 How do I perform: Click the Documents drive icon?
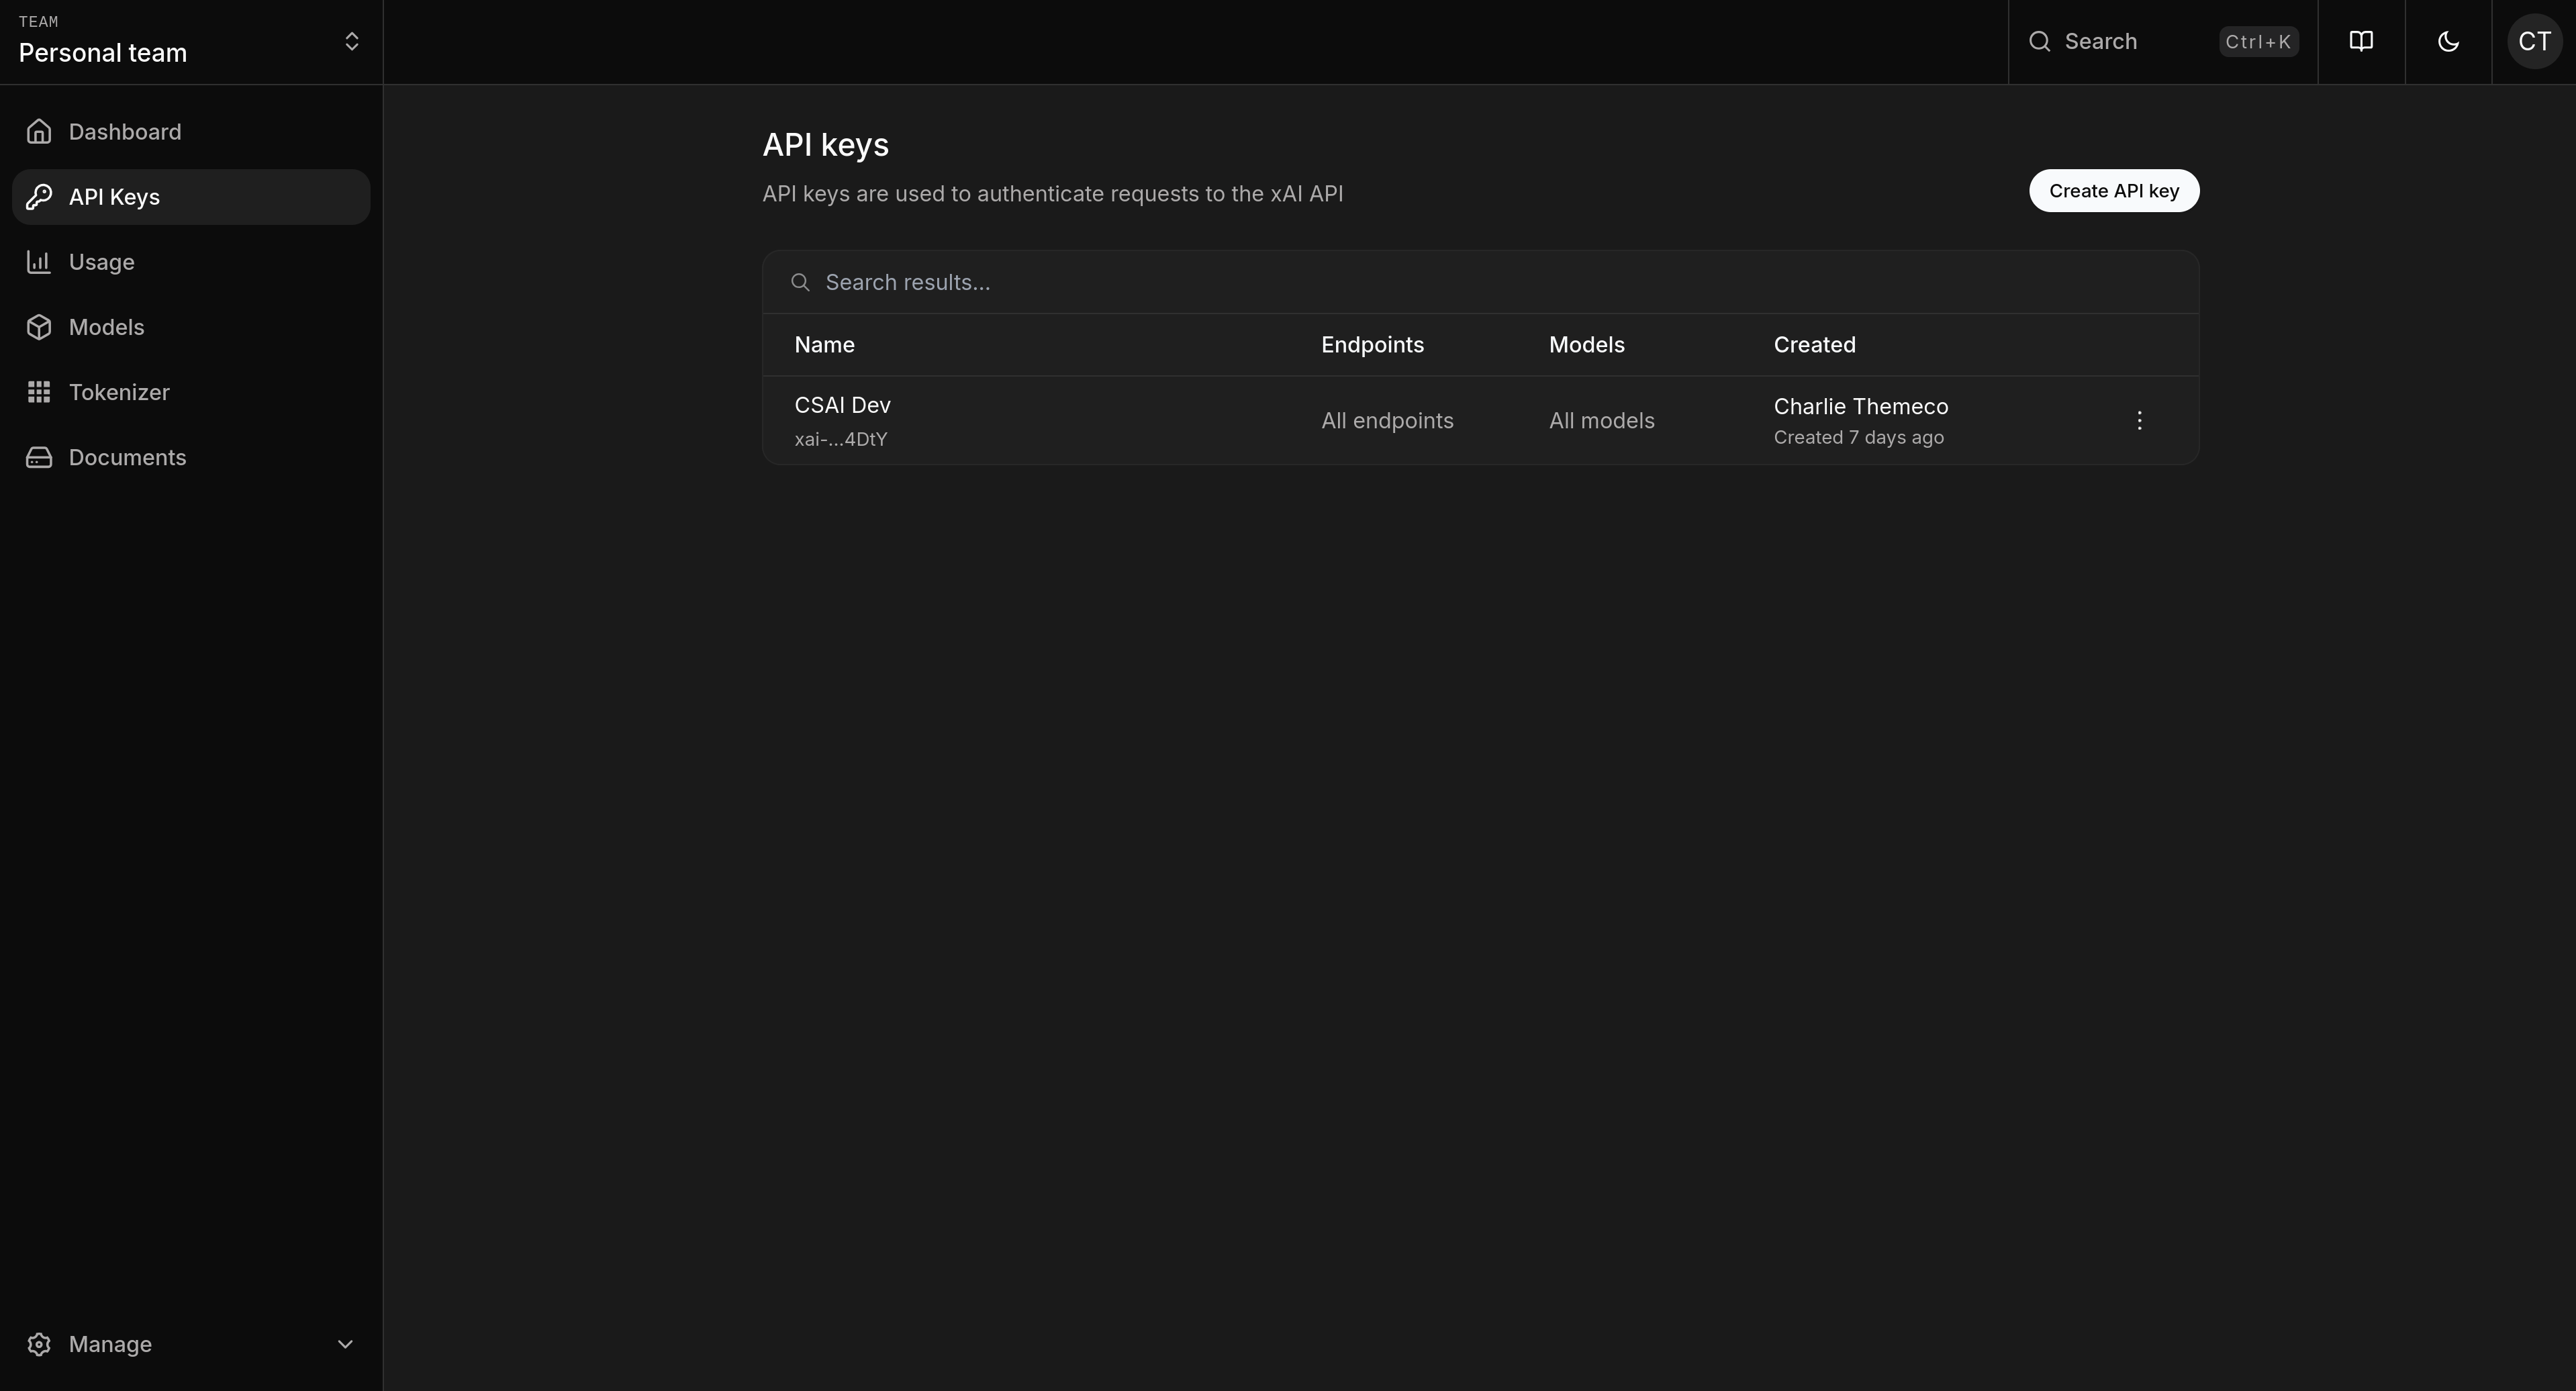(39, 457)
